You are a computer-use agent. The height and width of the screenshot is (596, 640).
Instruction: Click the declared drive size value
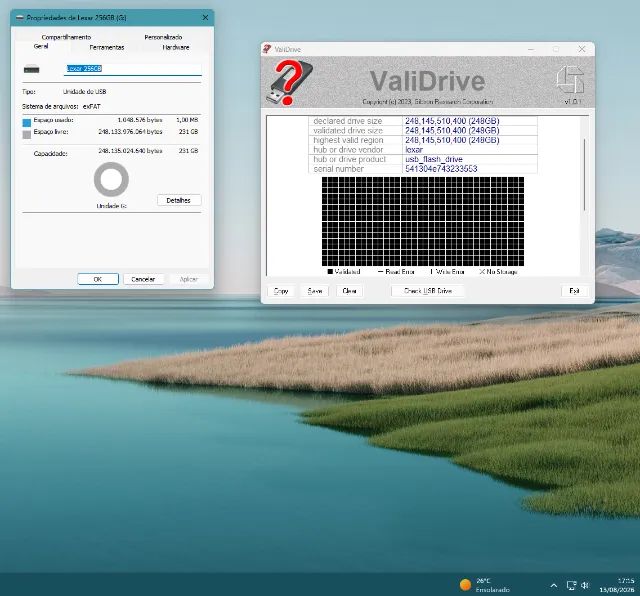click(x=452, y=121)
